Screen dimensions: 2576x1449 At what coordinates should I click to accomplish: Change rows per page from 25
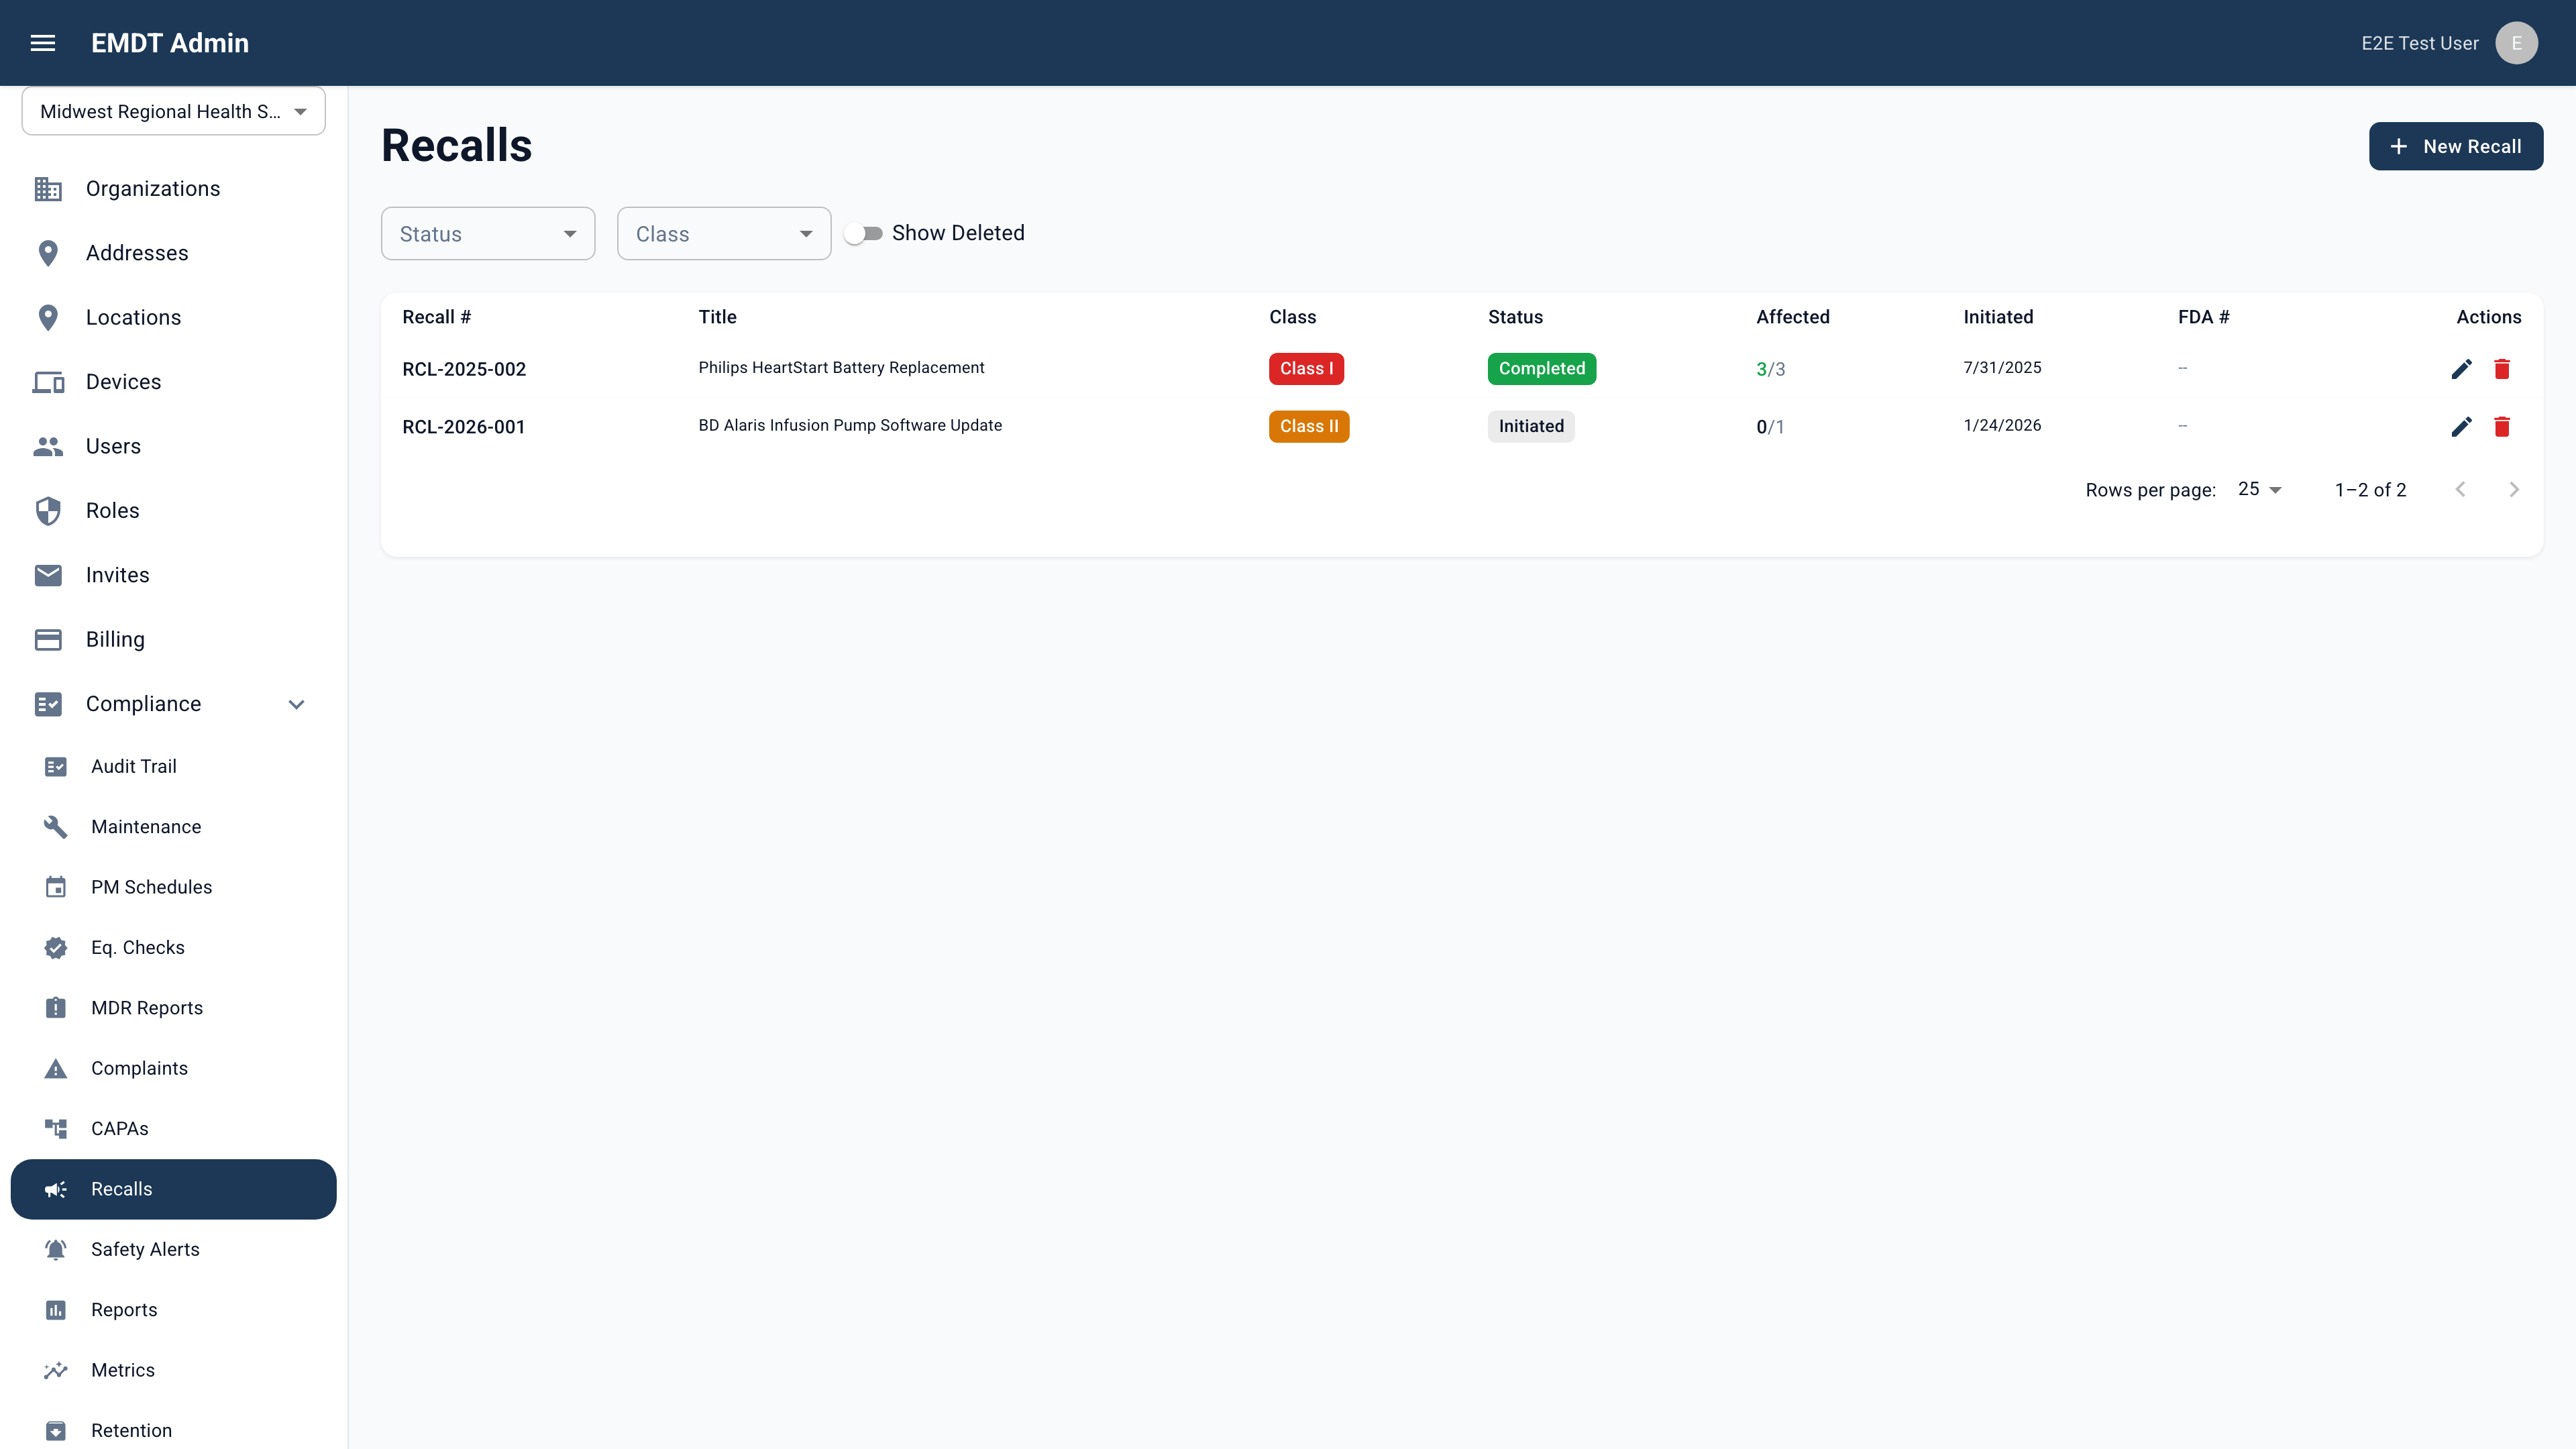2260,489
